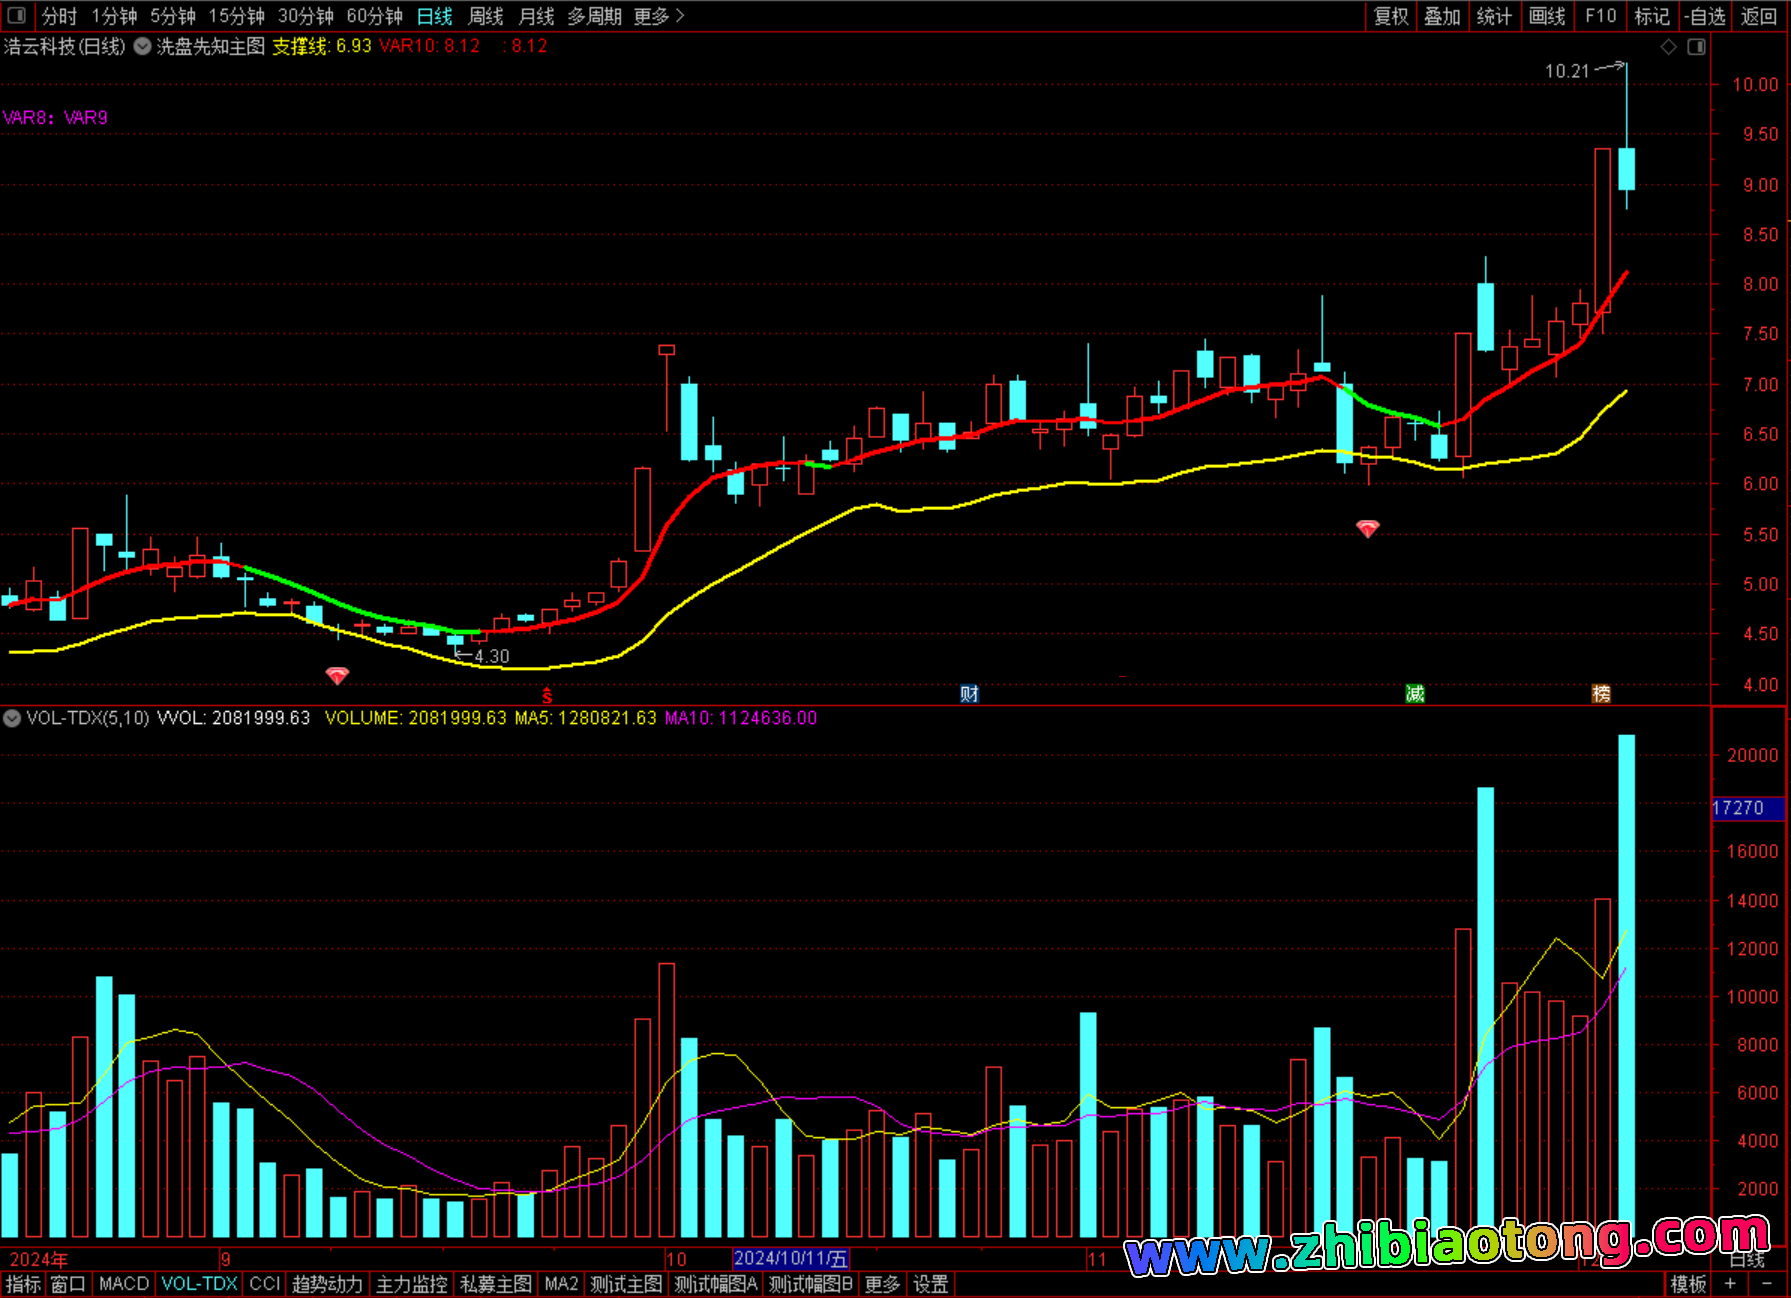Click the 2024/10/11 date marker on timeline
The width and height of the screenshot is (1791, 1298).
click(x=790, y=1259)
